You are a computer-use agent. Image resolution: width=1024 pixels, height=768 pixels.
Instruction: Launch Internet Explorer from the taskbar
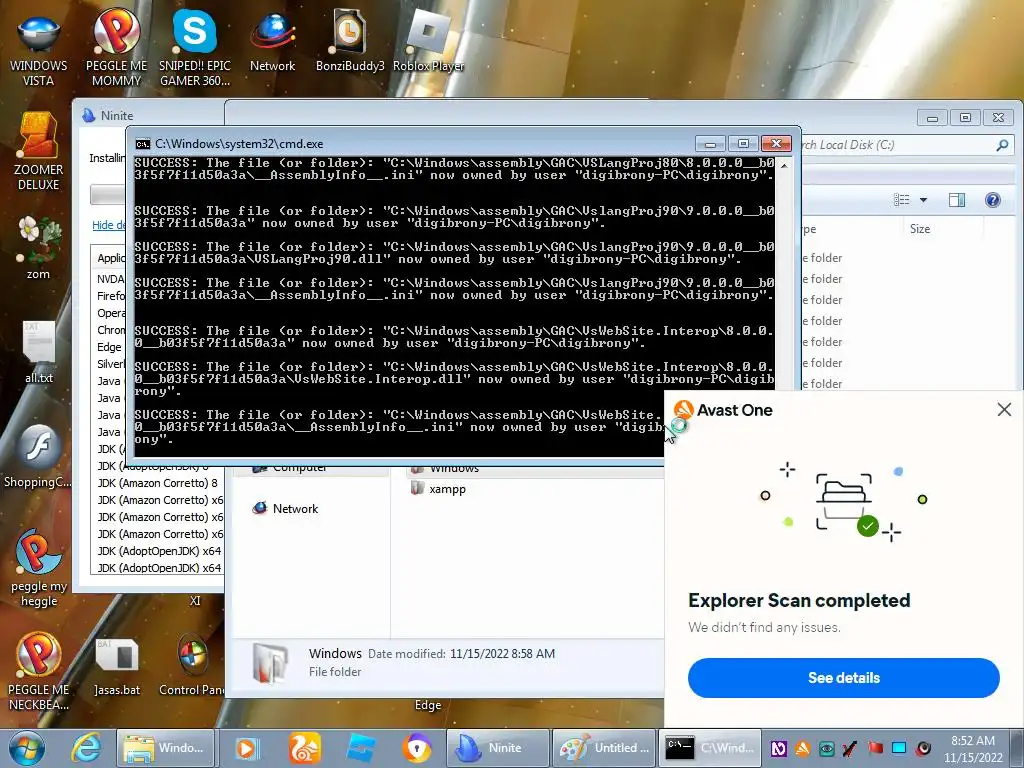click(x=86, y=748)
